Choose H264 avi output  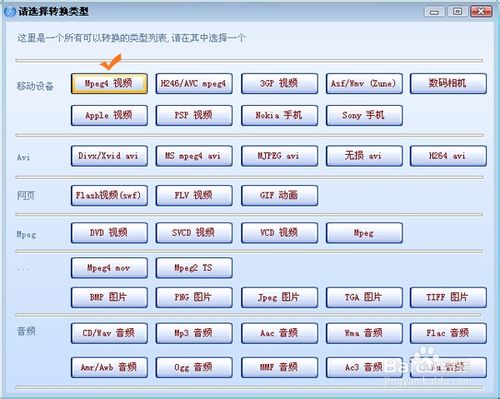(x=448, y=156)
